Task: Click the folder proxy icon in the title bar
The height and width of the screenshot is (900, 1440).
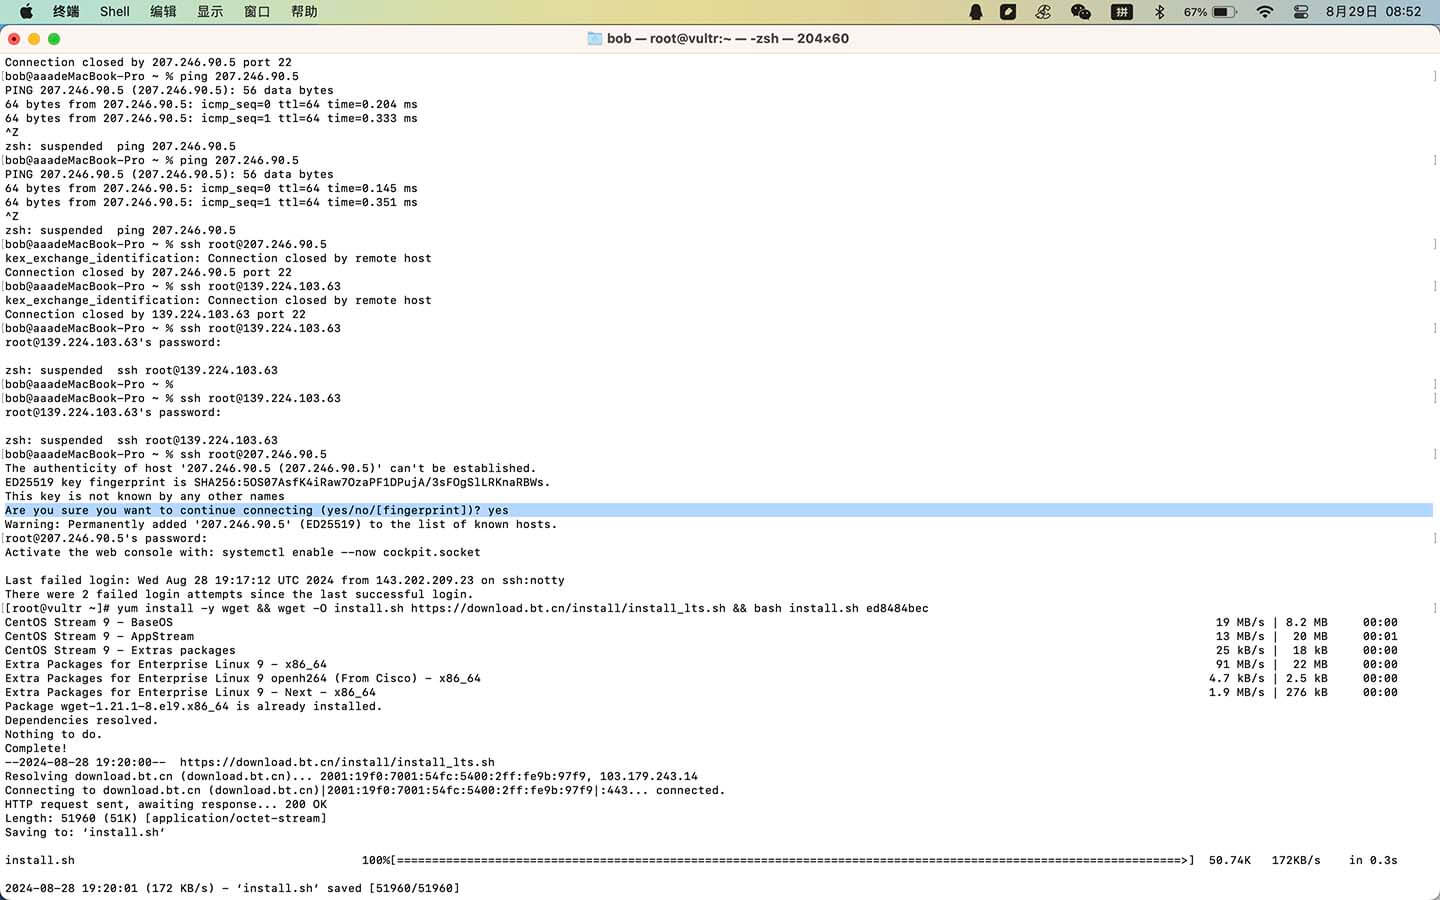Action: pos(595,39)
